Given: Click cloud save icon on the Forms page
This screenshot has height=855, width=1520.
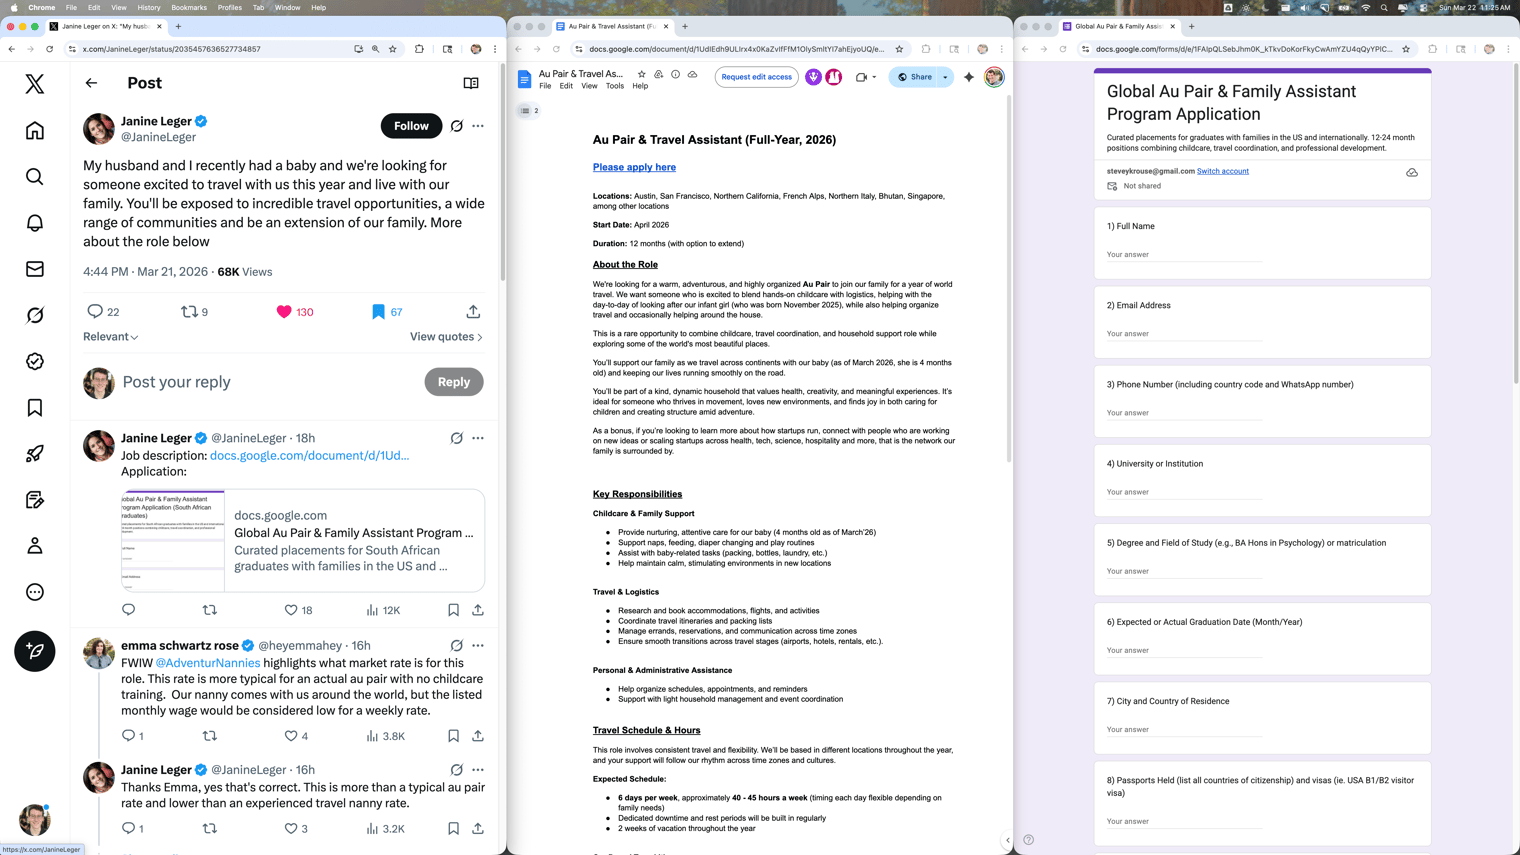Looking at the screenshot, I should (1412, 173).
